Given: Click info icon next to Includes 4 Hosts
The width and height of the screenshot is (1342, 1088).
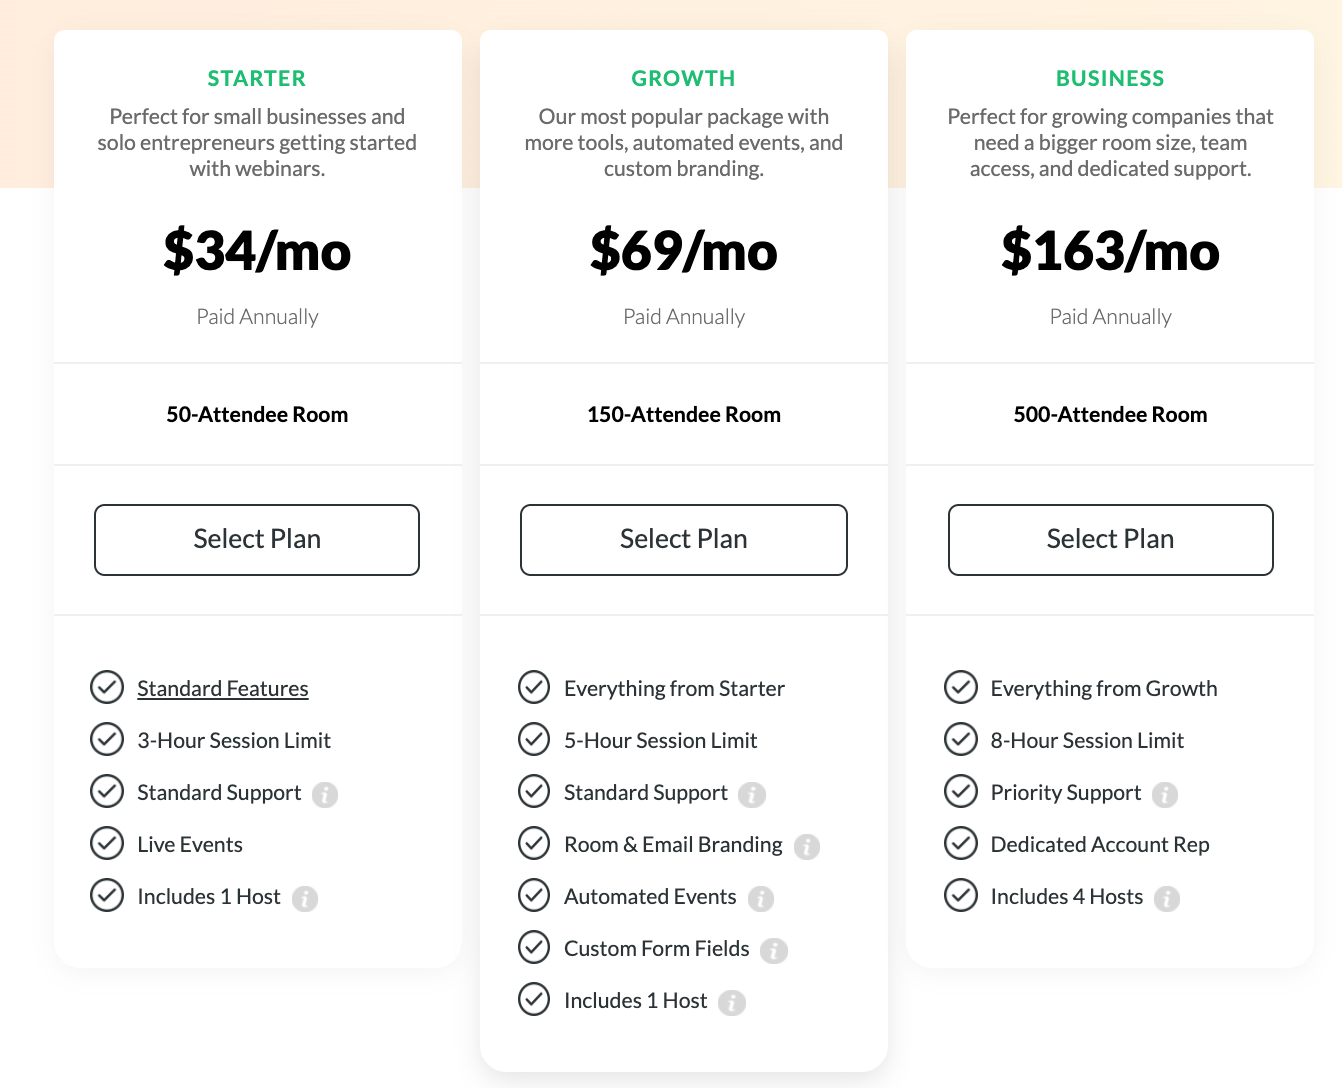Looking at the screenshot, I should pos(1167,899).
